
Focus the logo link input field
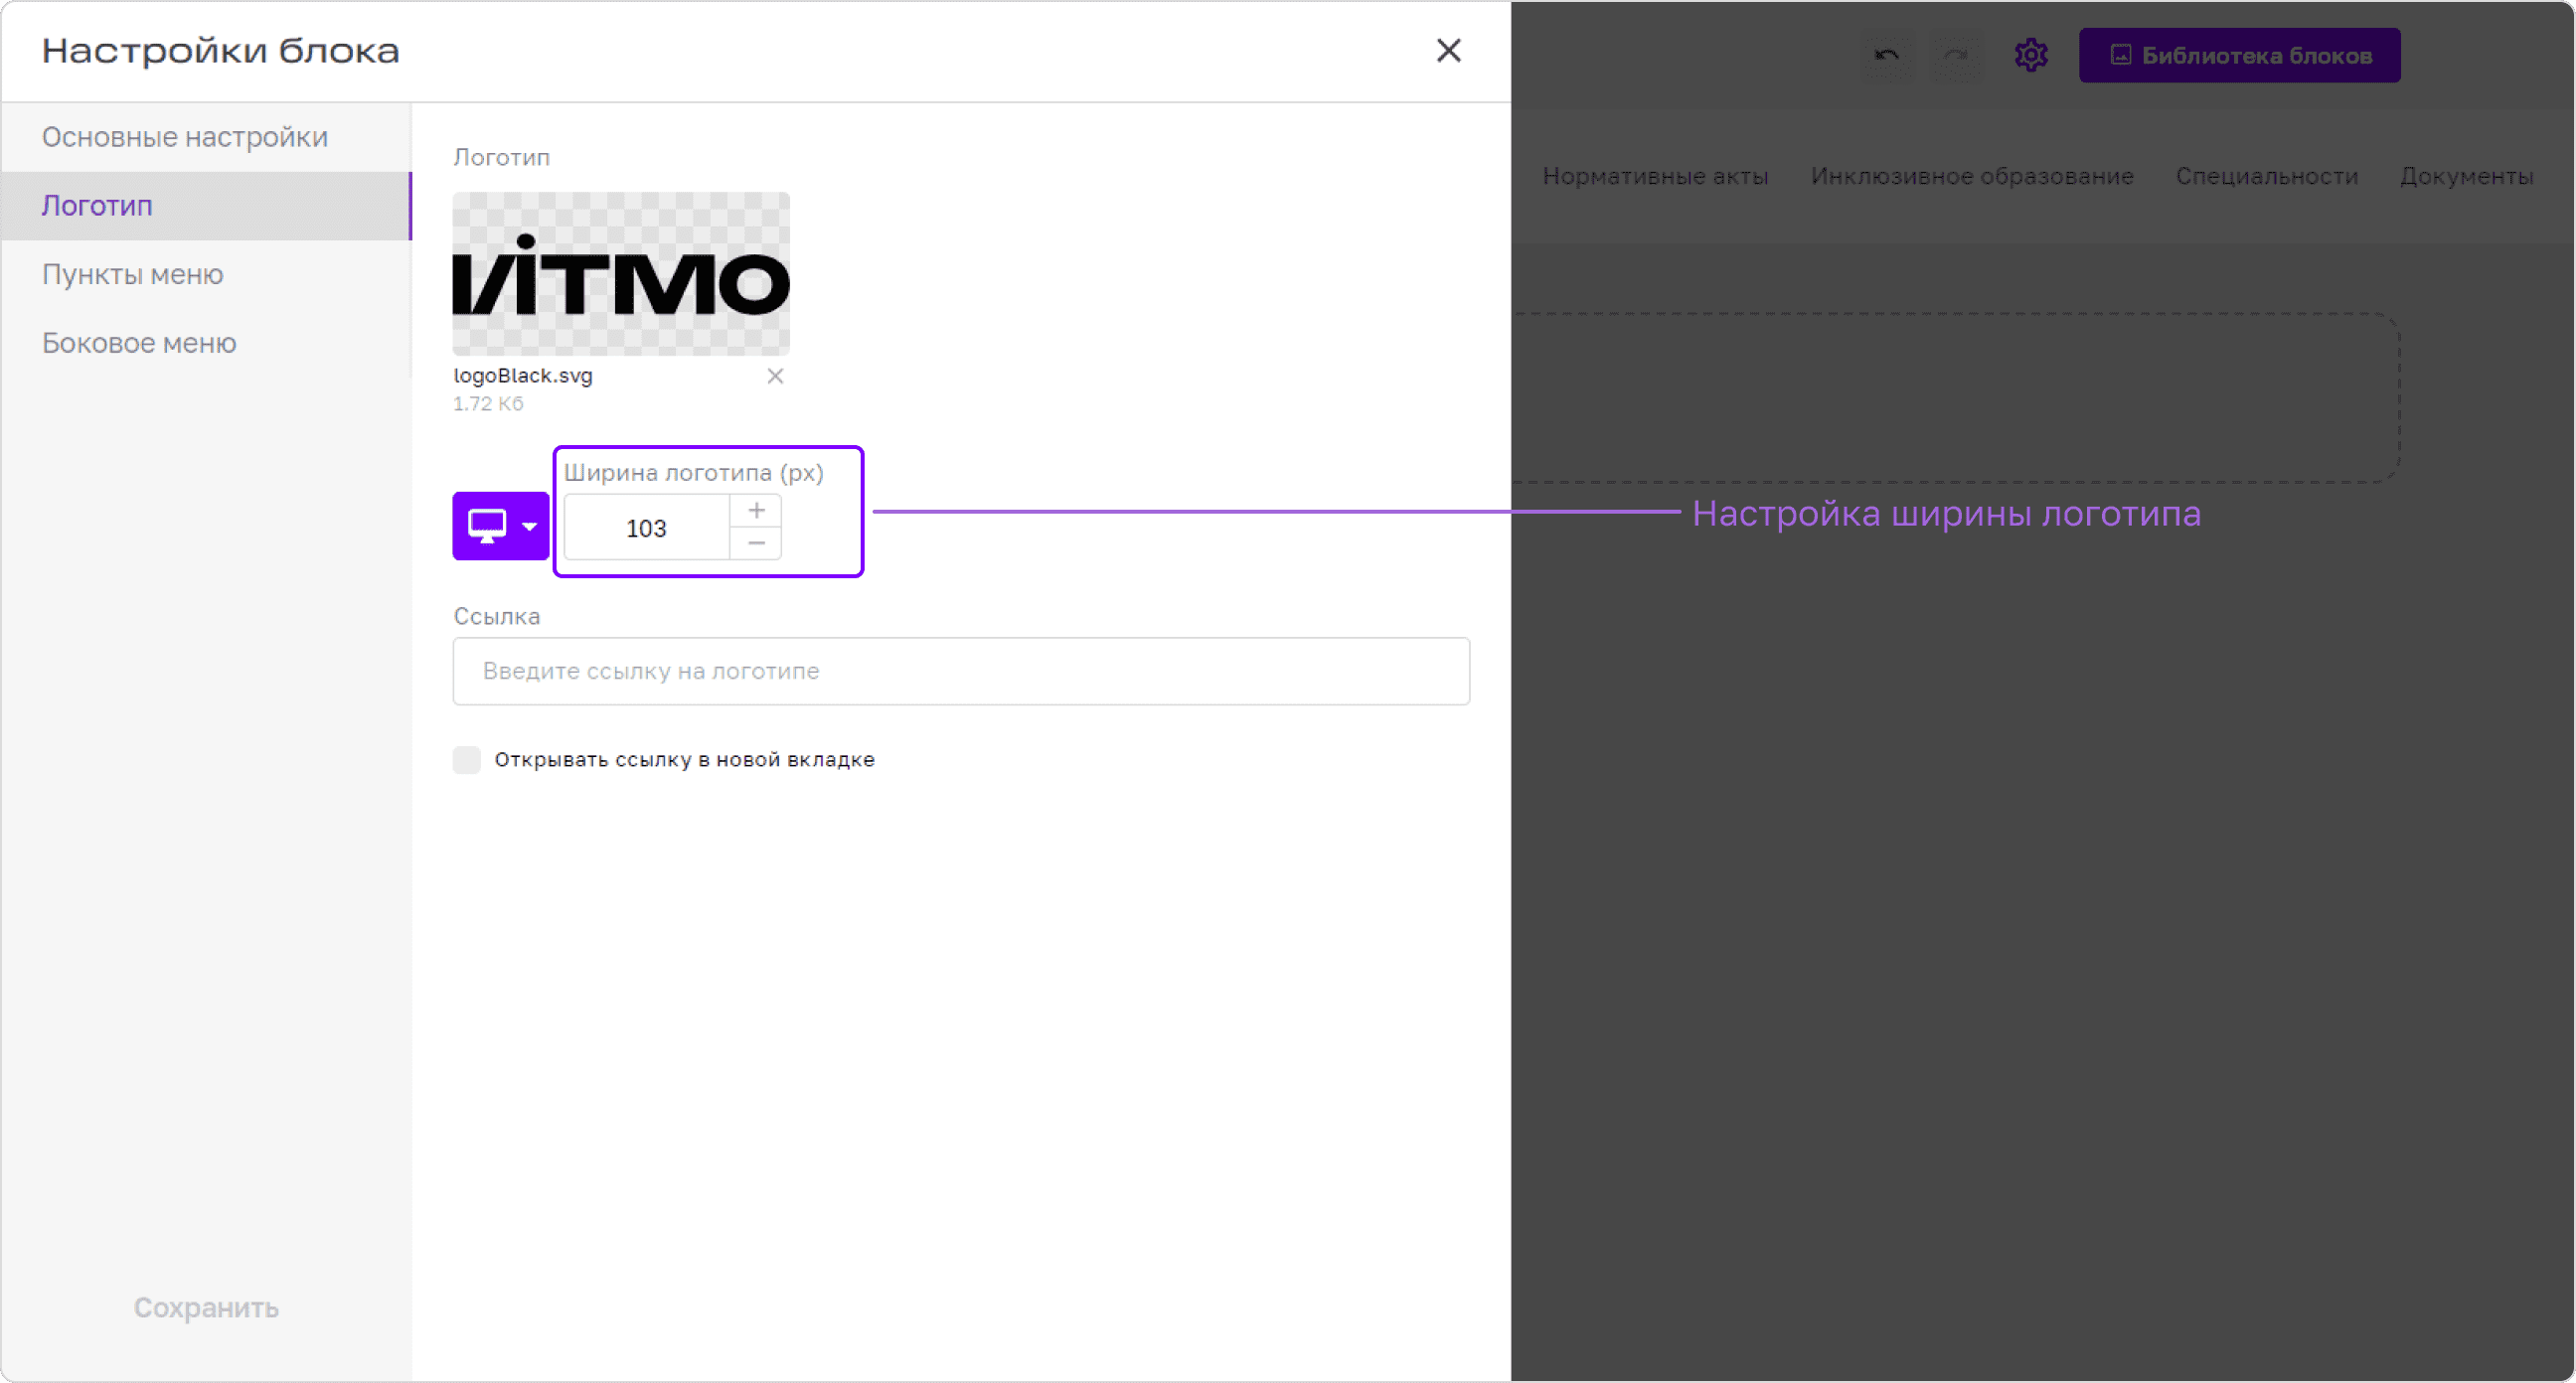[961, 671]
